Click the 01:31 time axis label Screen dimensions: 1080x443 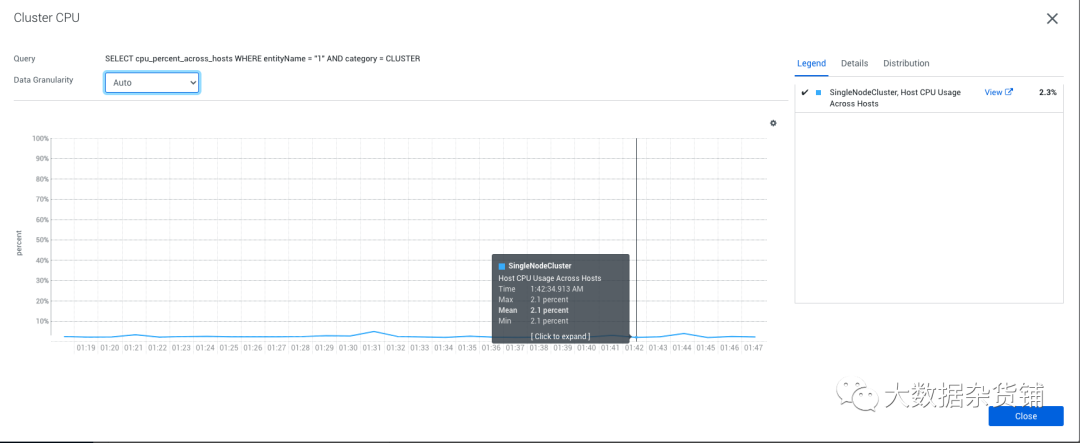372,348
